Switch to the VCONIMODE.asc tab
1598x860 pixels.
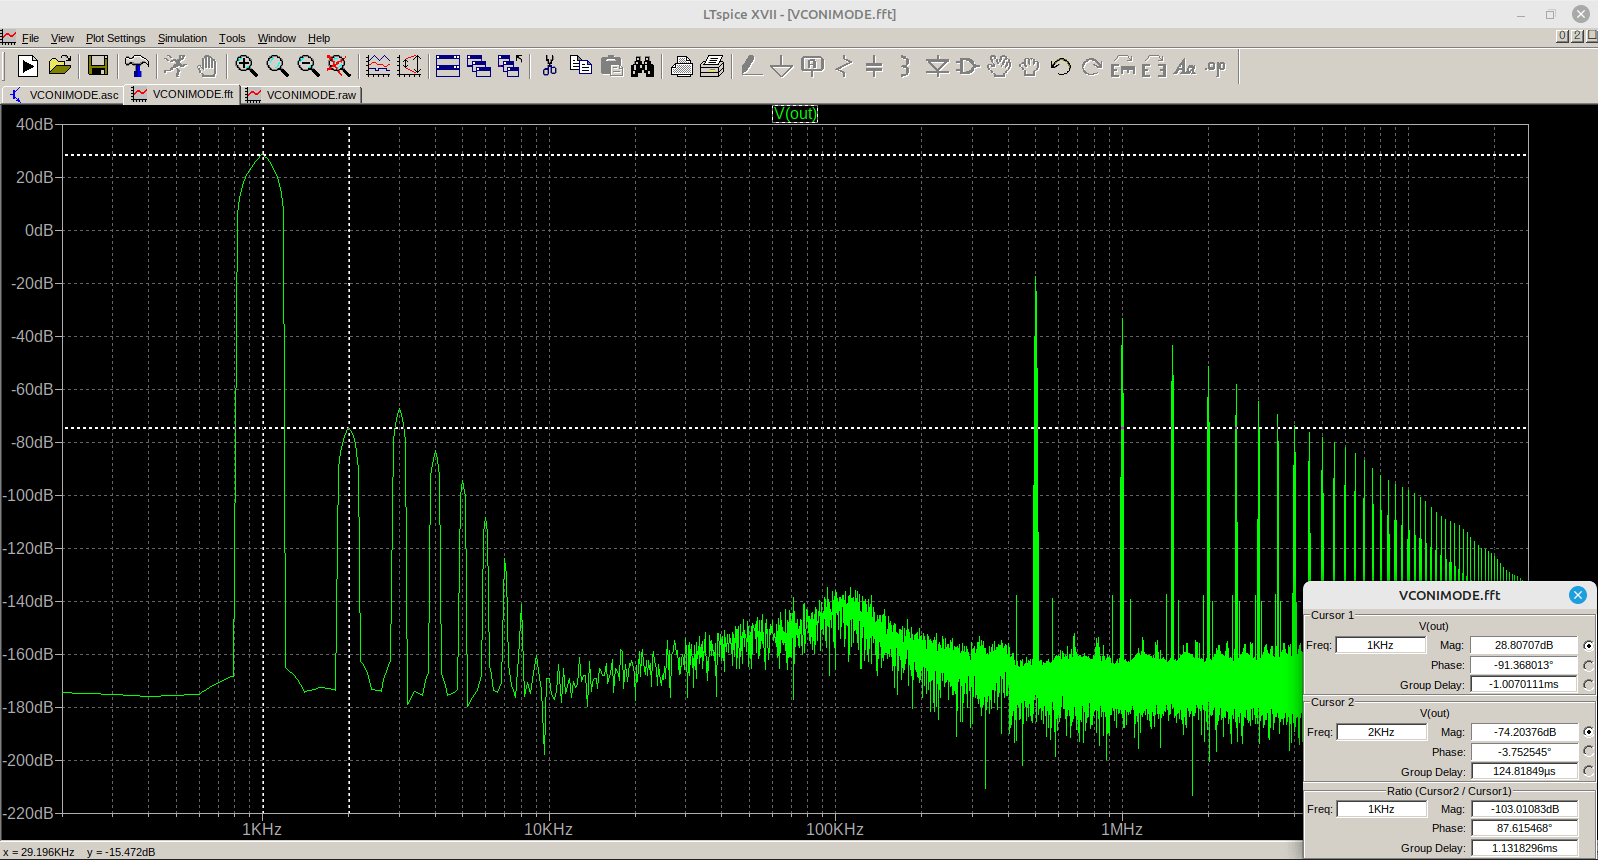(64, 95)
